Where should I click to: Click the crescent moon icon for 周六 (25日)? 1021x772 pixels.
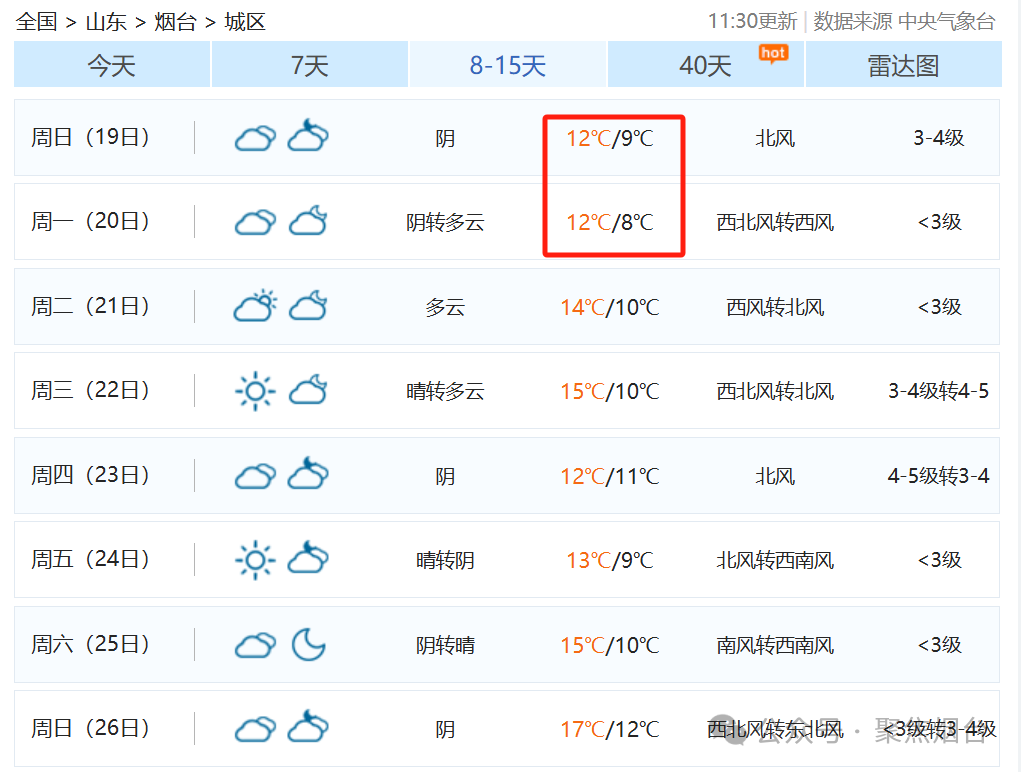pos(308,645)
